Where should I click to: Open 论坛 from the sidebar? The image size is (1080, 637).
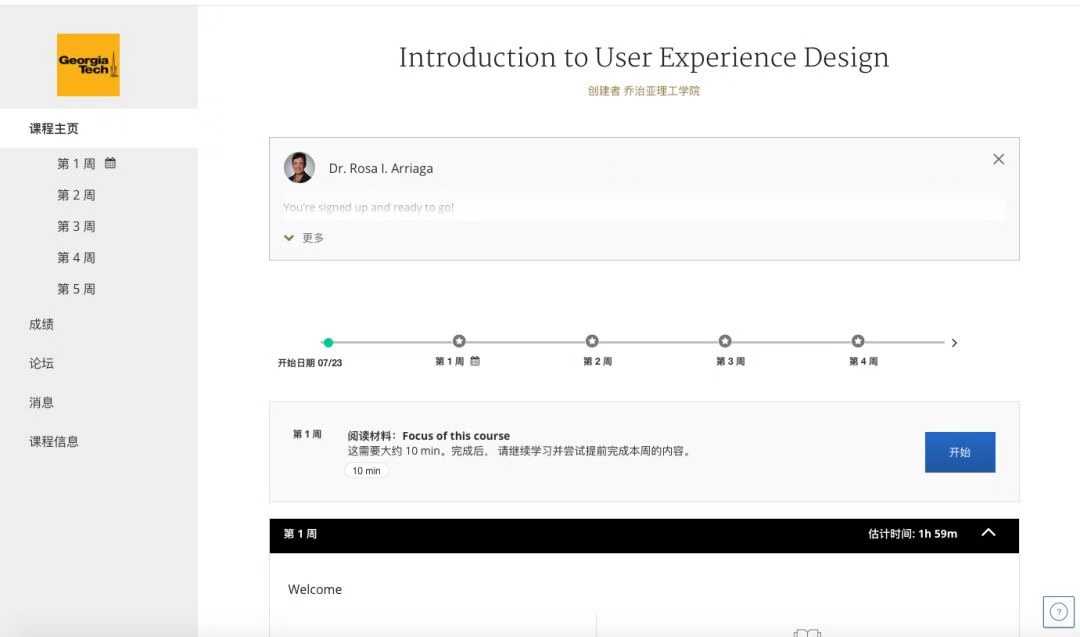tap(42, 363)
